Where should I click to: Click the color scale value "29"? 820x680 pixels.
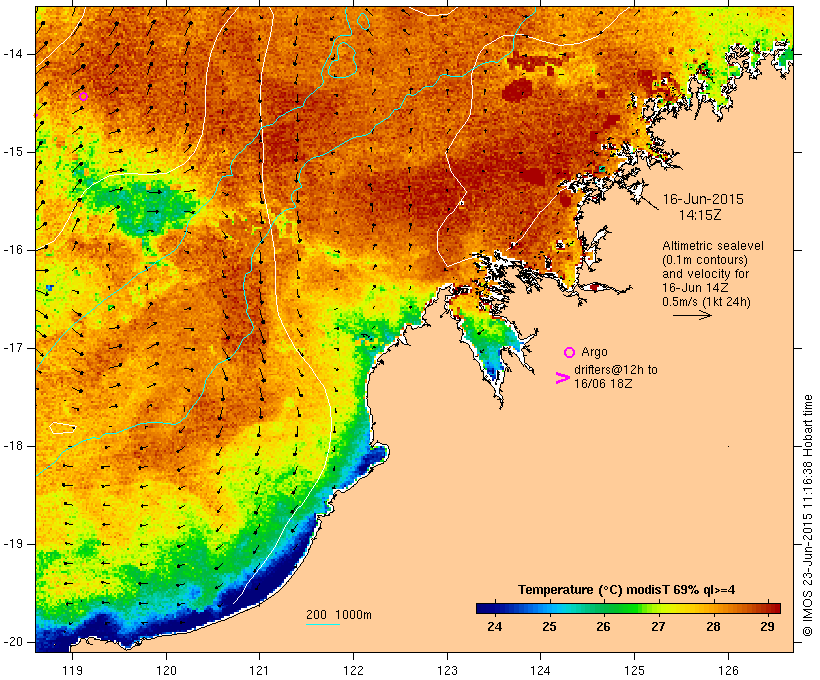pyautogui.click(x=767, y=627)
